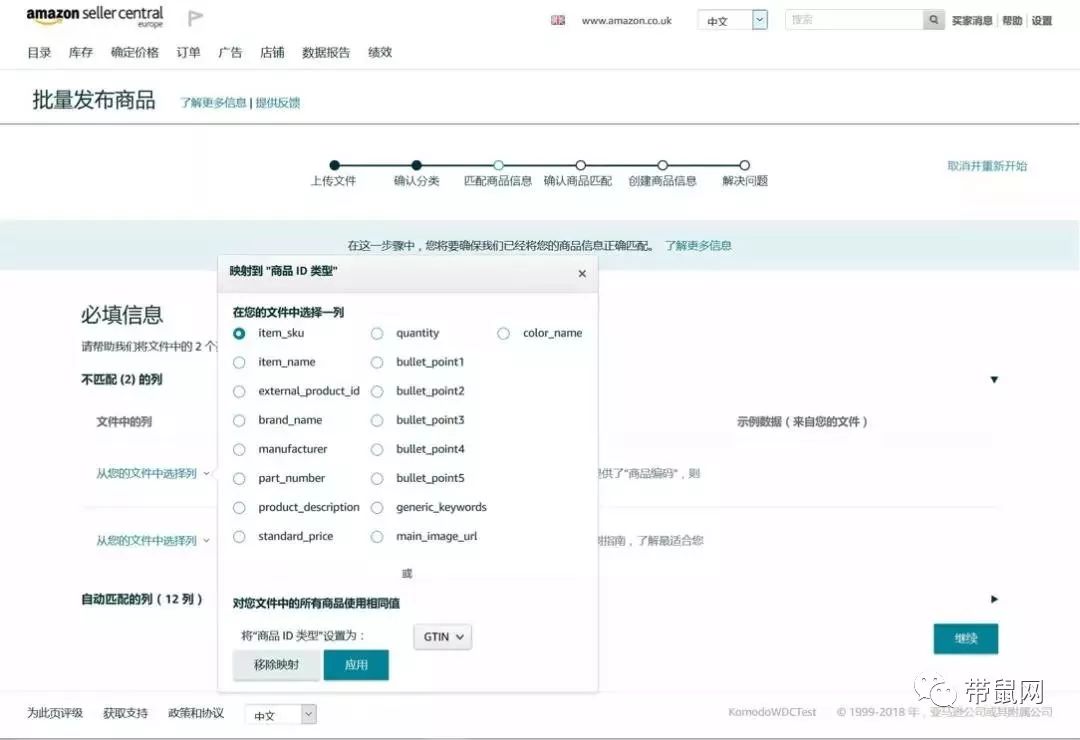Select the quantity radio button
Image resolution: width=1080 pixels, height=740 pixels.
[x=377, y=333]
